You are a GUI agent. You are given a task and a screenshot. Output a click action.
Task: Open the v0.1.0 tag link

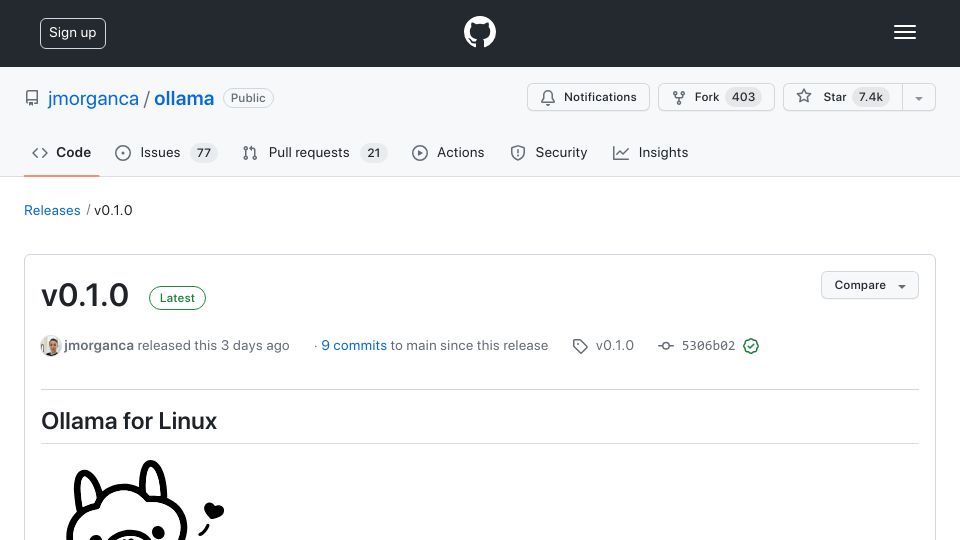[x=615, y=346]
